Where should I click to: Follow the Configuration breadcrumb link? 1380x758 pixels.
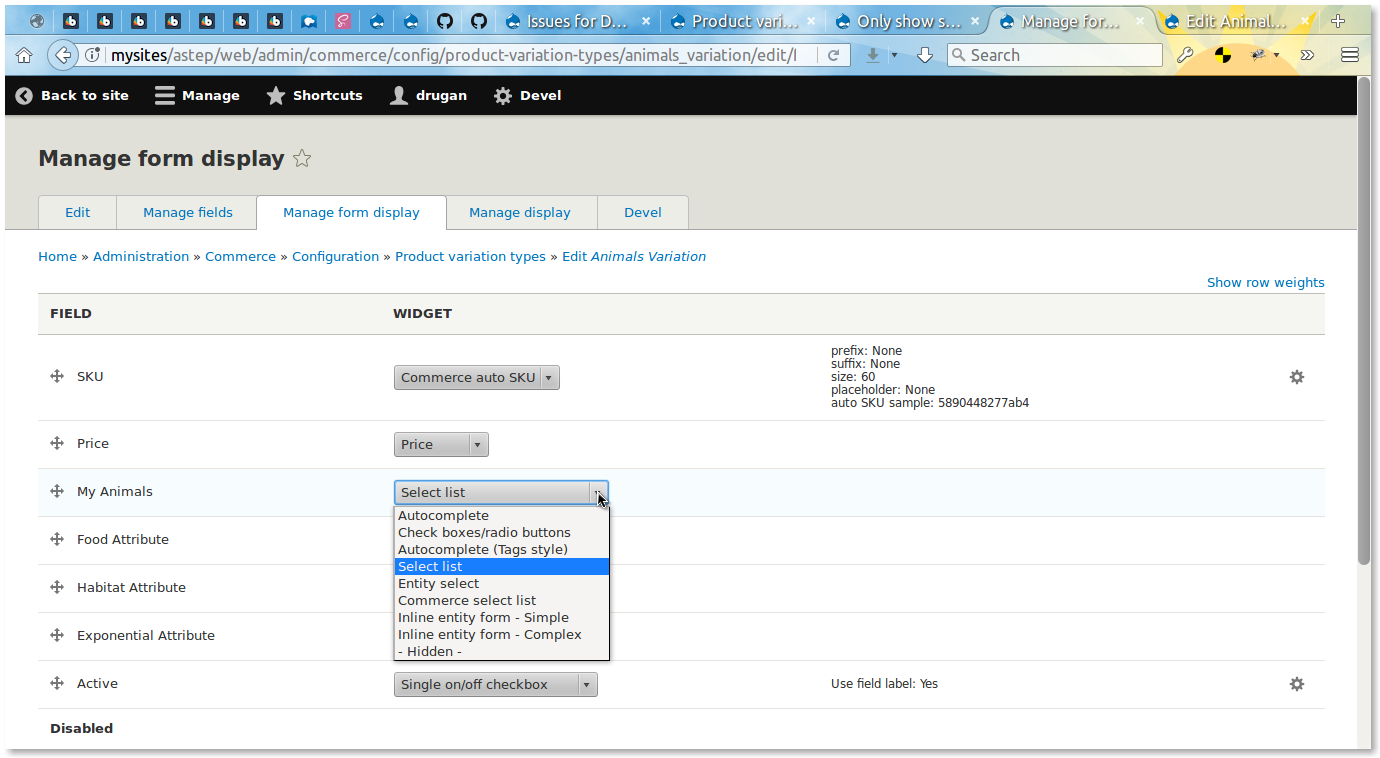[x=336, y=257]
